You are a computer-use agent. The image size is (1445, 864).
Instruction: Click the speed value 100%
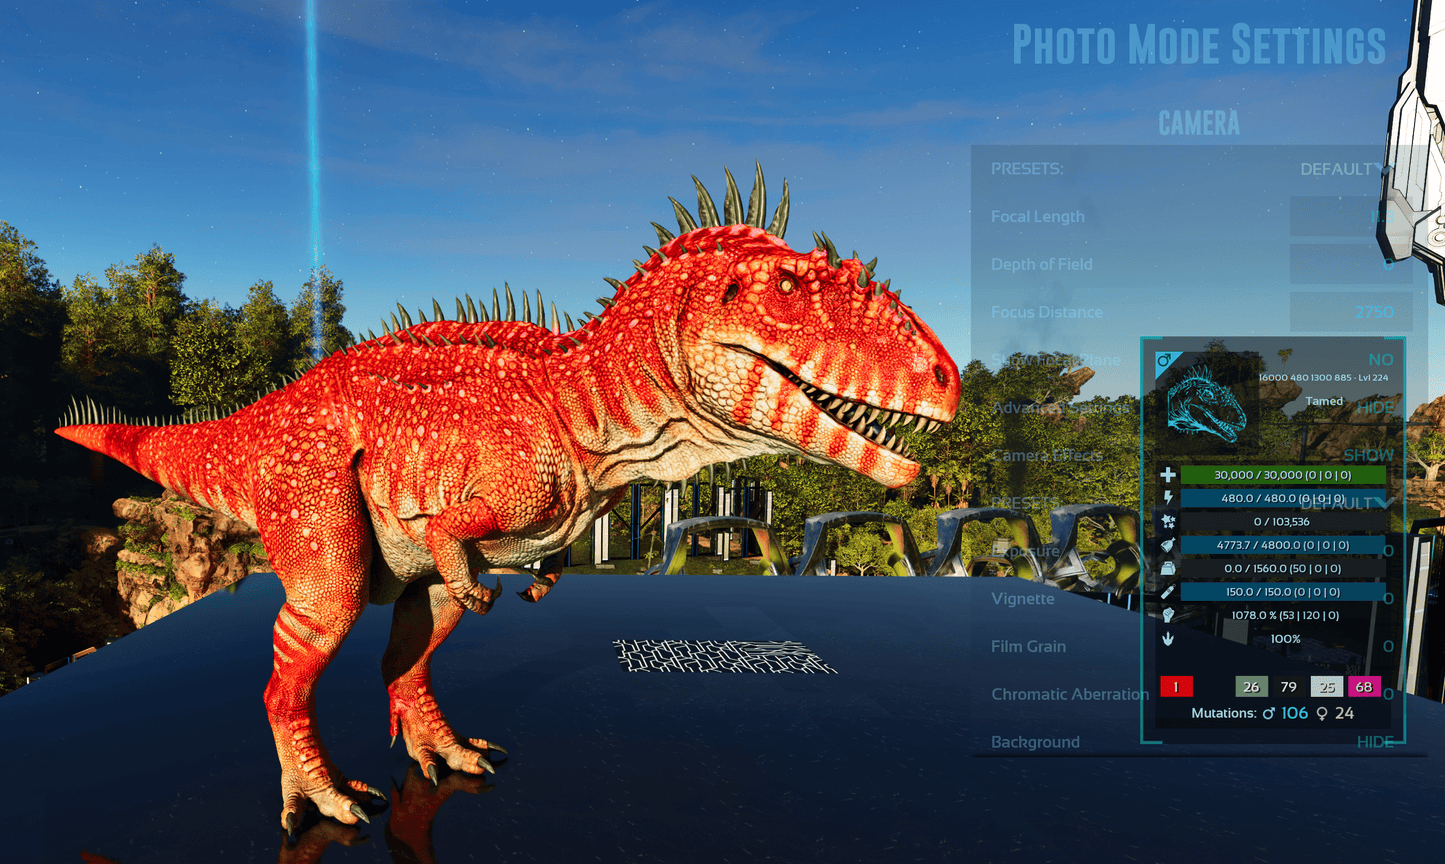1285,639
